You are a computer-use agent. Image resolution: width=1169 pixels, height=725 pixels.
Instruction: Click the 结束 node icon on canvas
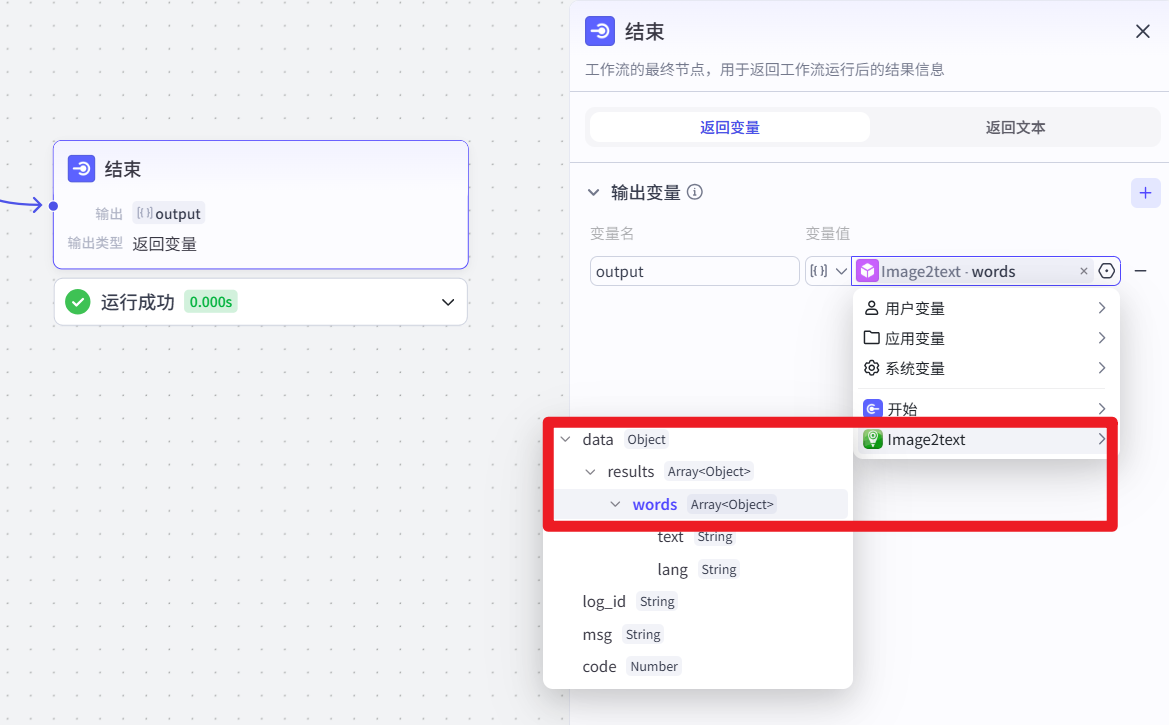(x=81, y=169)
